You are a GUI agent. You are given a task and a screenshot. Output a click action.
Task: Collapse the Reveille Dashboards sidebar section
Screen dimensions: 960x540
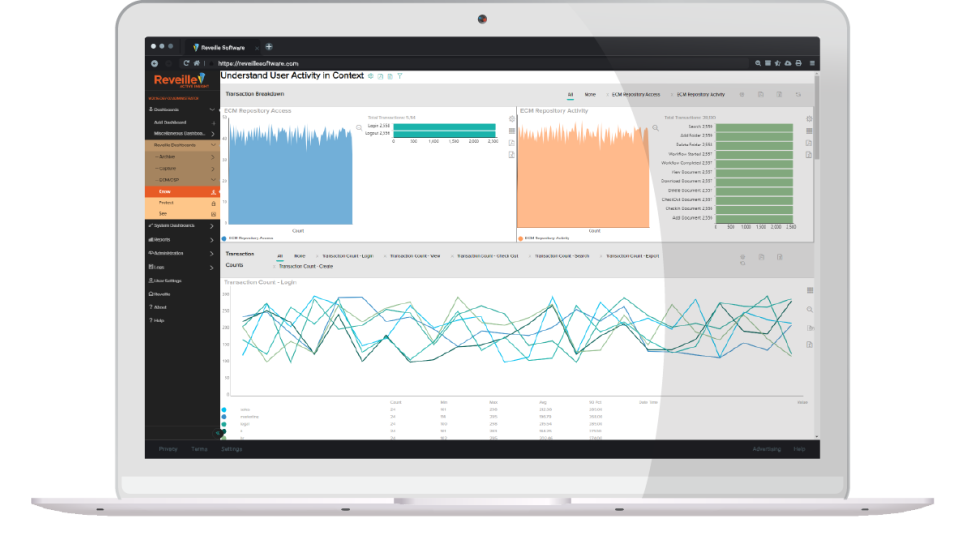[x=213, y=145]
